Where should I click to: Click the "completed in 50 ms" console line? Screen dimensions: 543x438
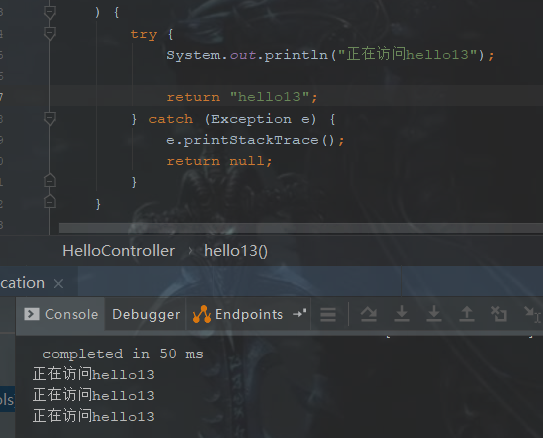click(123, 354)
